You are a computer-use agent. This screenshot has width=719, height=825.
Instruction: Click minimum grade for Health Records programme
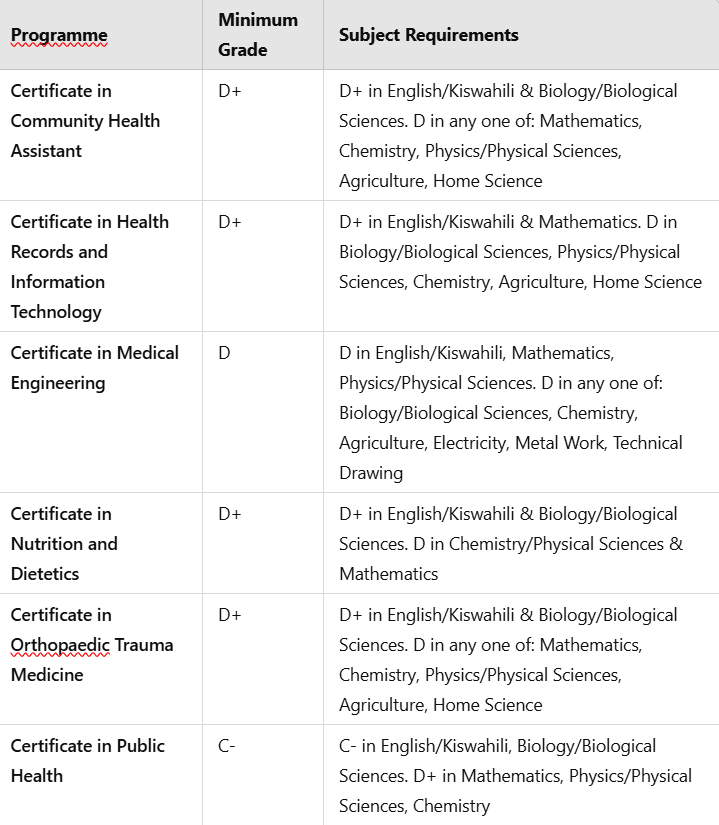point(230,222)
